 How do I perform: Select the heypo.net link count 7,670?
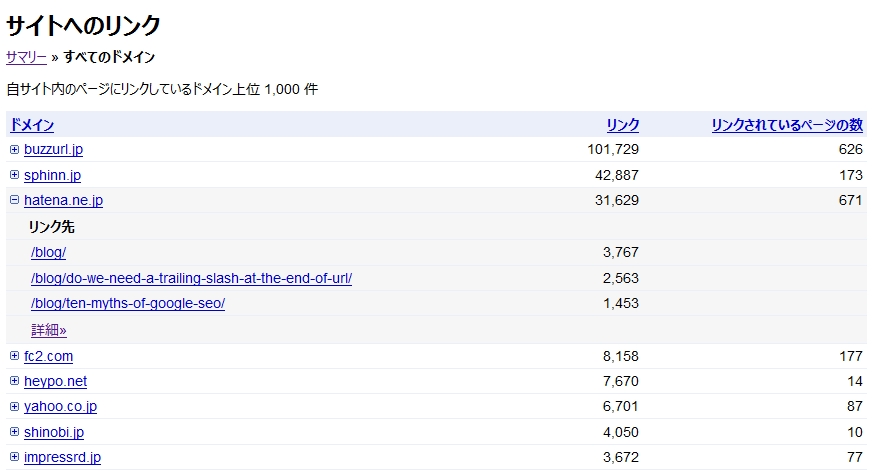pos(621,381)
